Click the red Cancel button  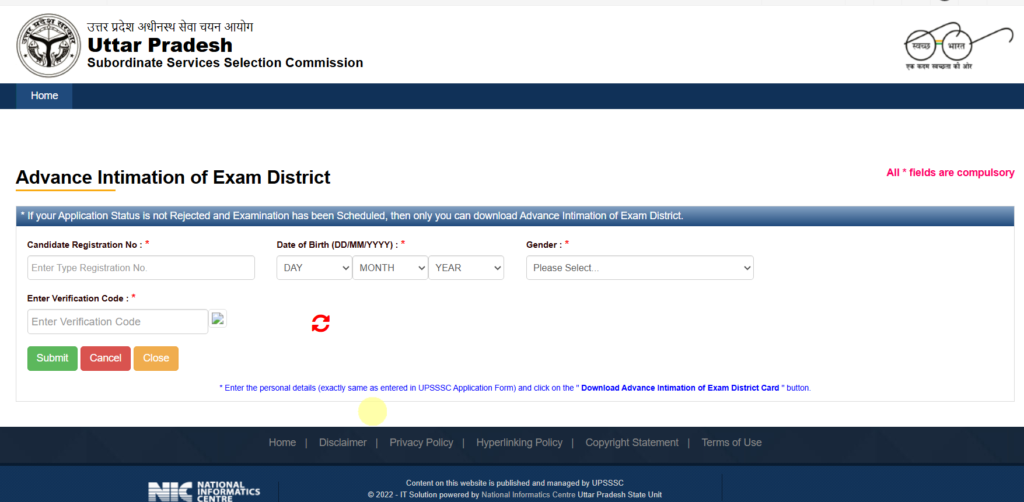tap(105, 358)
